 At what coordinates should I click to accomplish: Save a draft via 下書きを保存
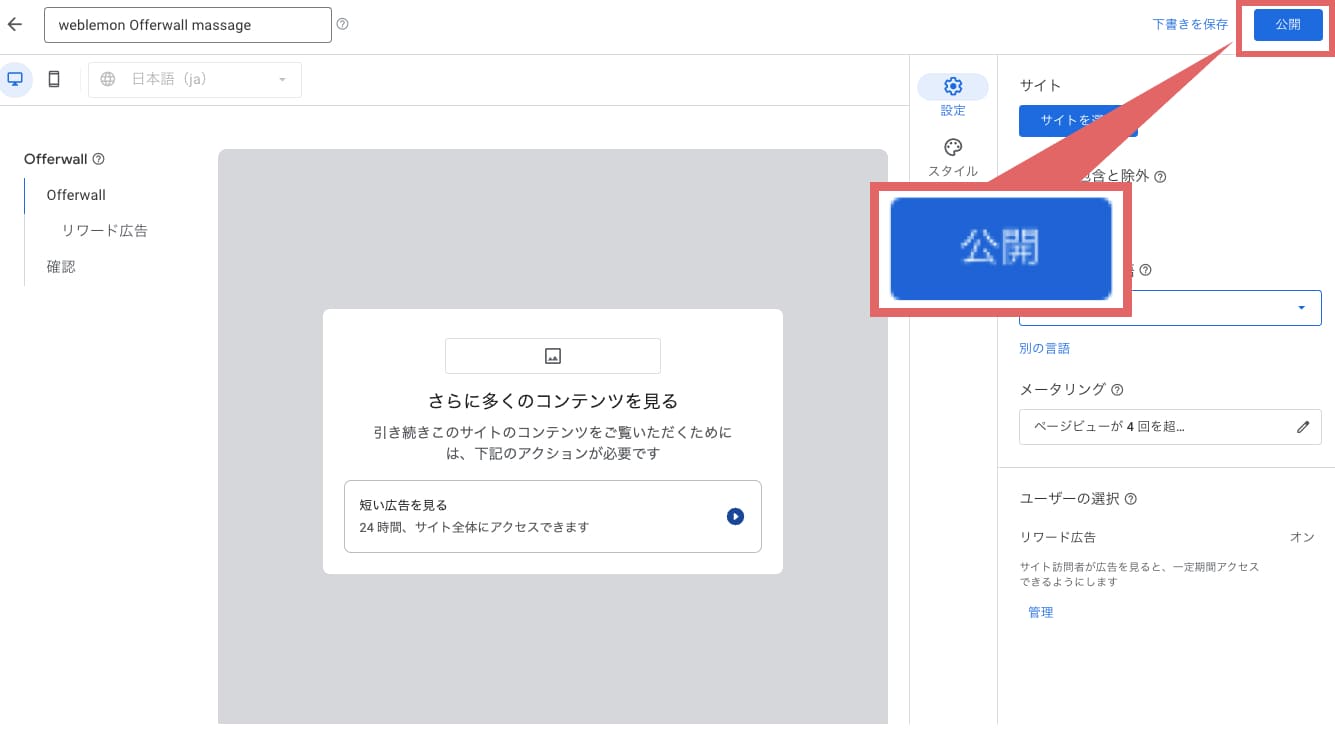1189,24
